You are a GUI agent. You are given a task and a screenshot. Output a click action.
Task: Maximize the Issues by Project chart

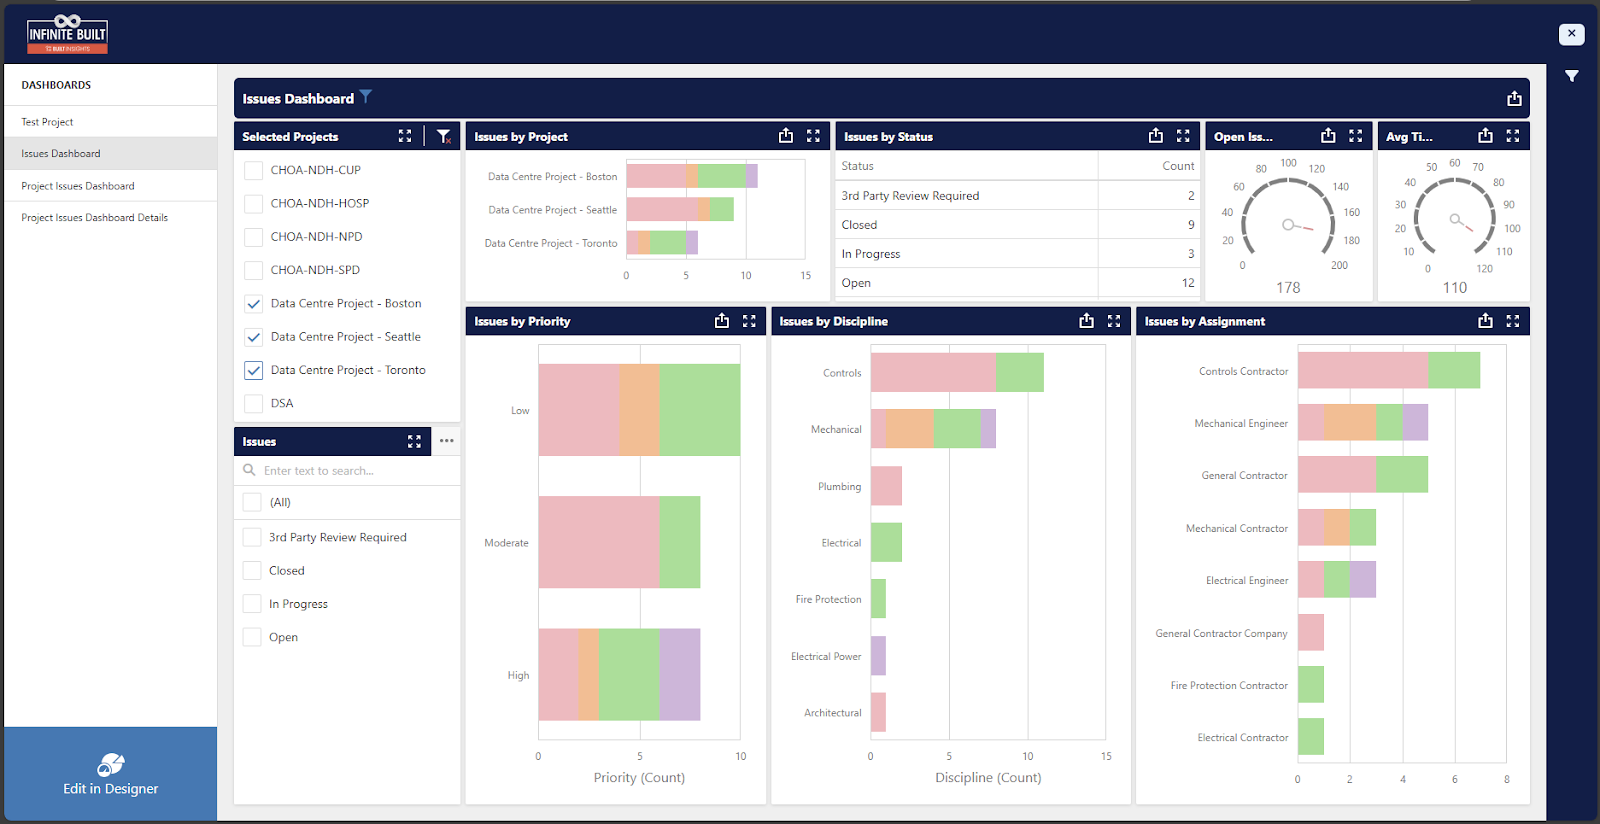(x=813, y=136)
